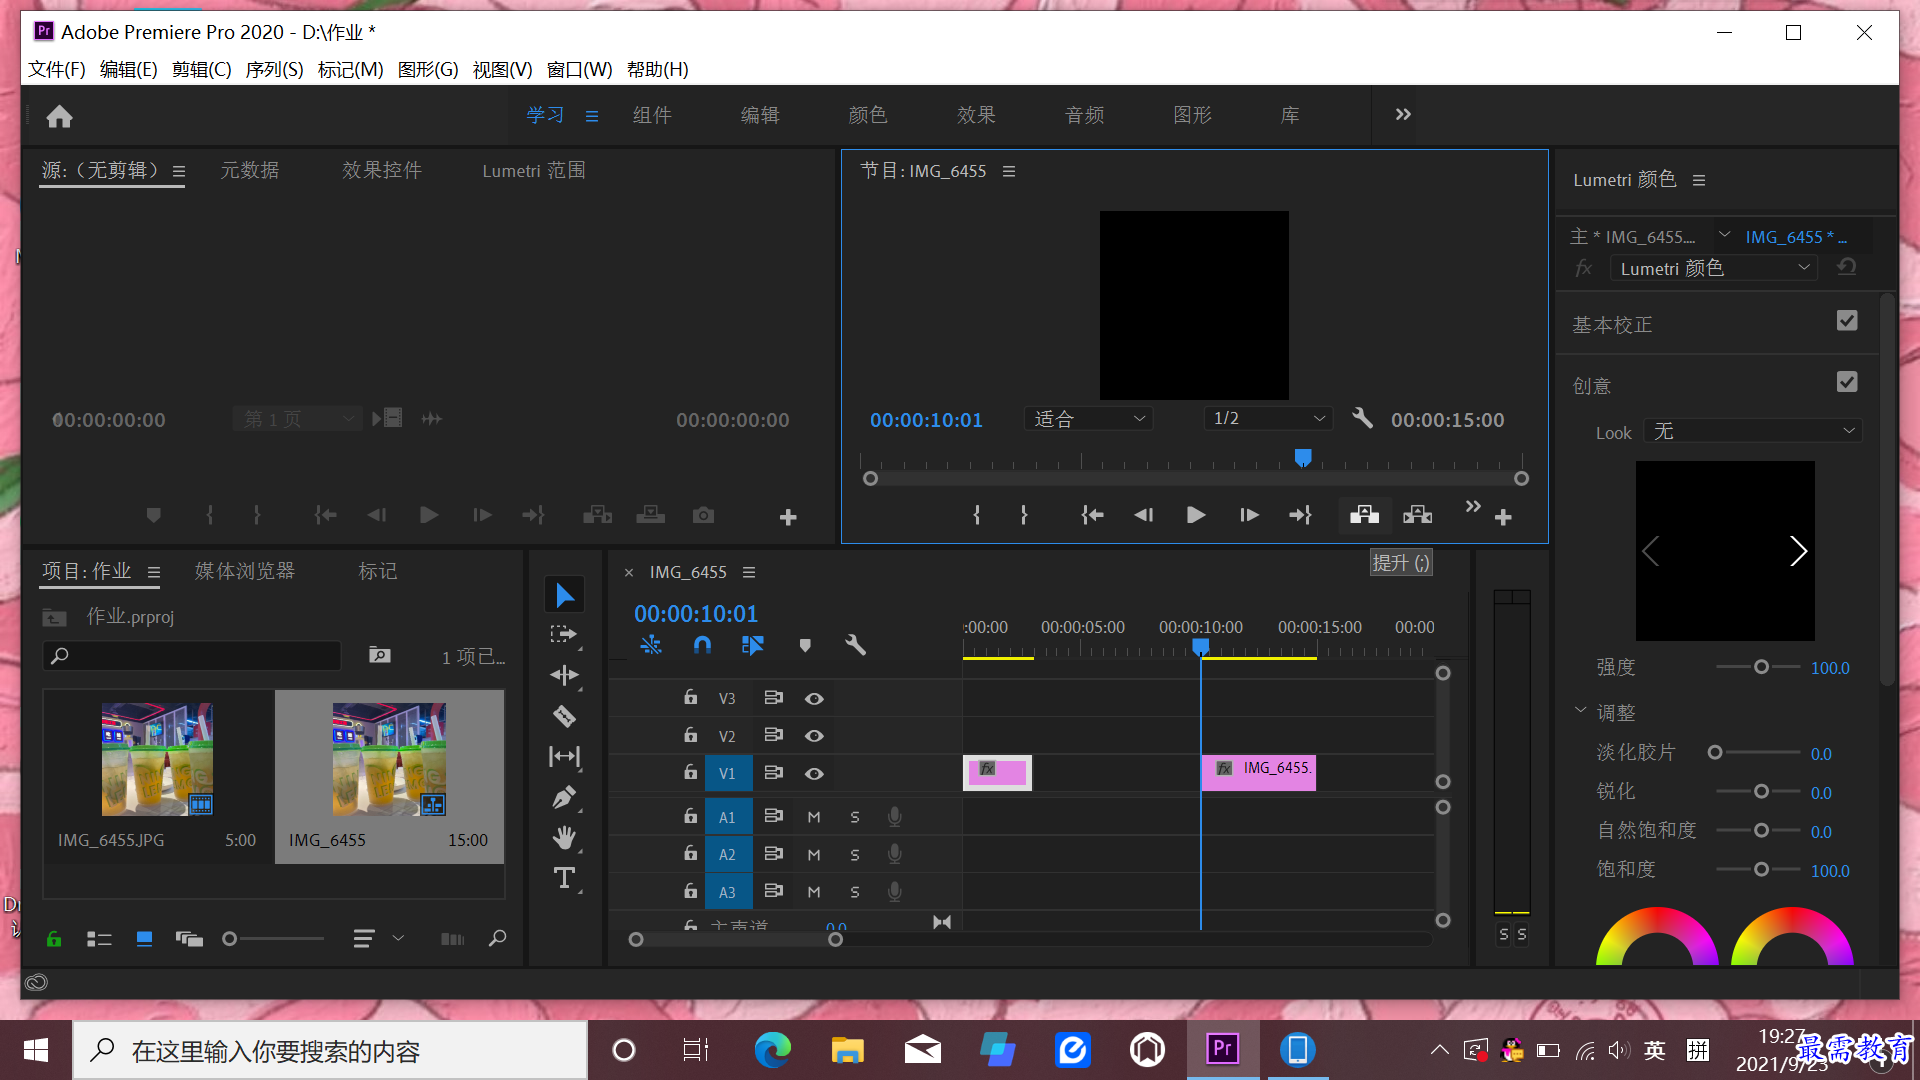Screen dimensions: 1920x1080
Task: Go to Out point in Program monitor
Action: point(1300,515)
